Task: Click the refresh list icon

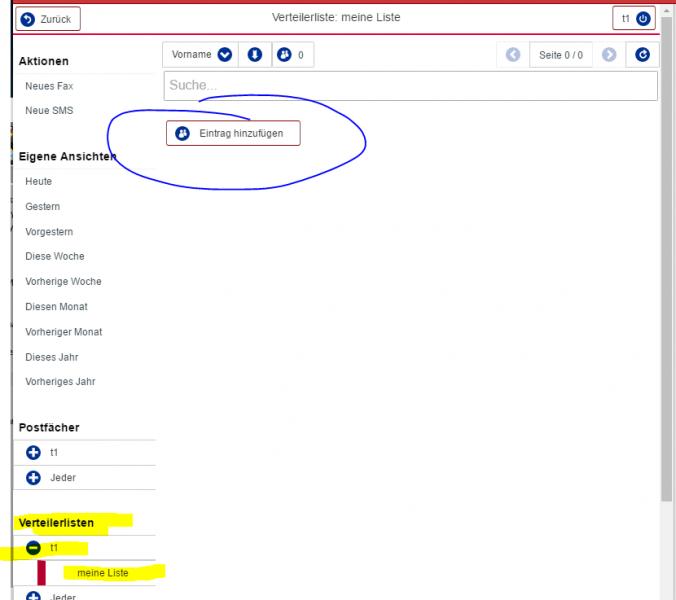Action: click(x=643, y=55)
